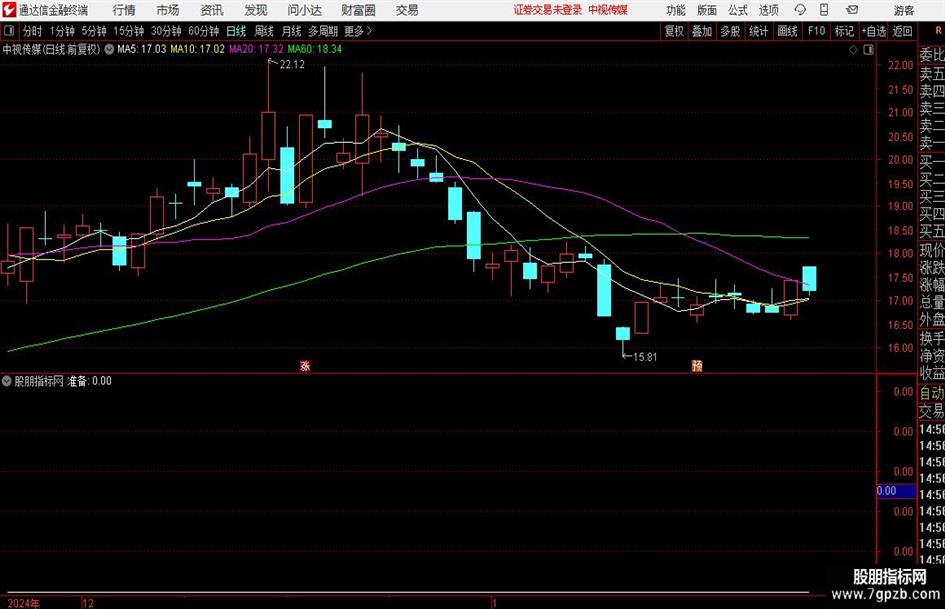
Task: Open the 问小达 menu
Action: 304,10
